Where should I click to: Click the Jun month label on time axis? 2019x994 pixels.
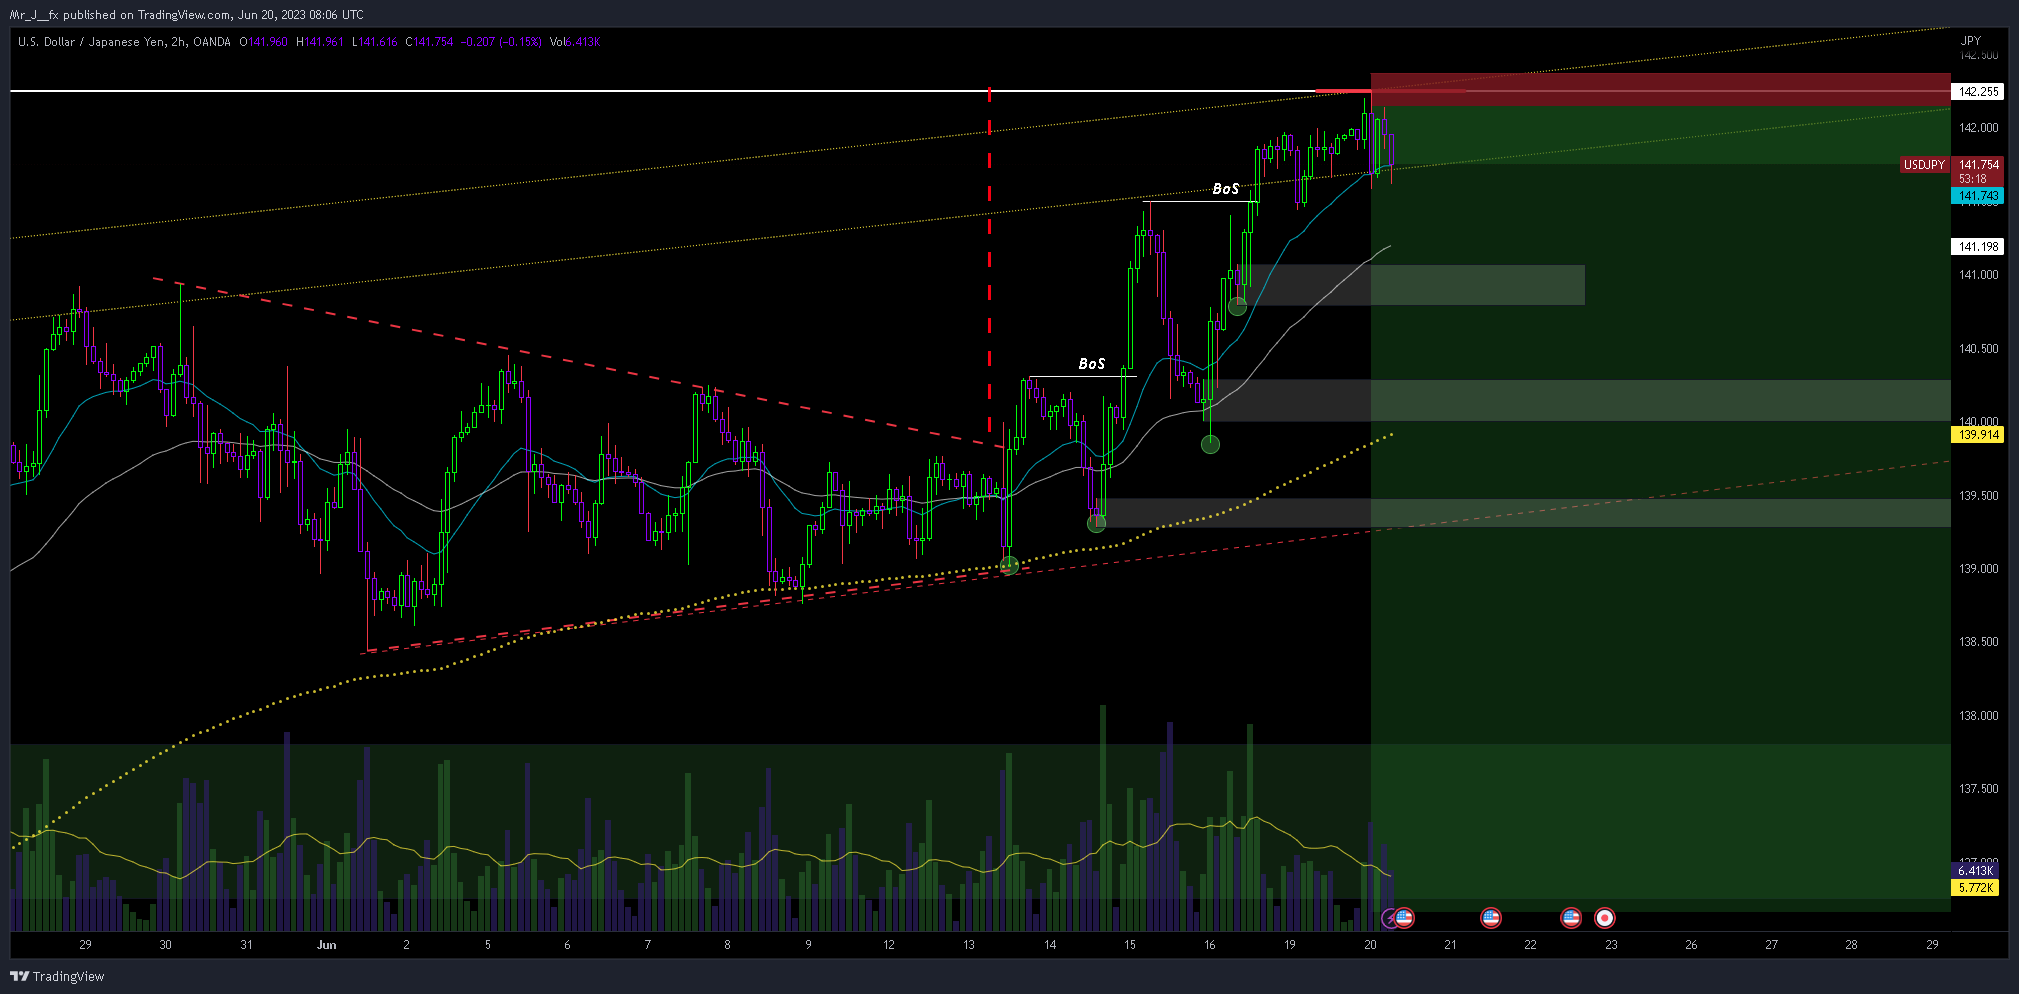pyautogui.click(x=326, y=945)
